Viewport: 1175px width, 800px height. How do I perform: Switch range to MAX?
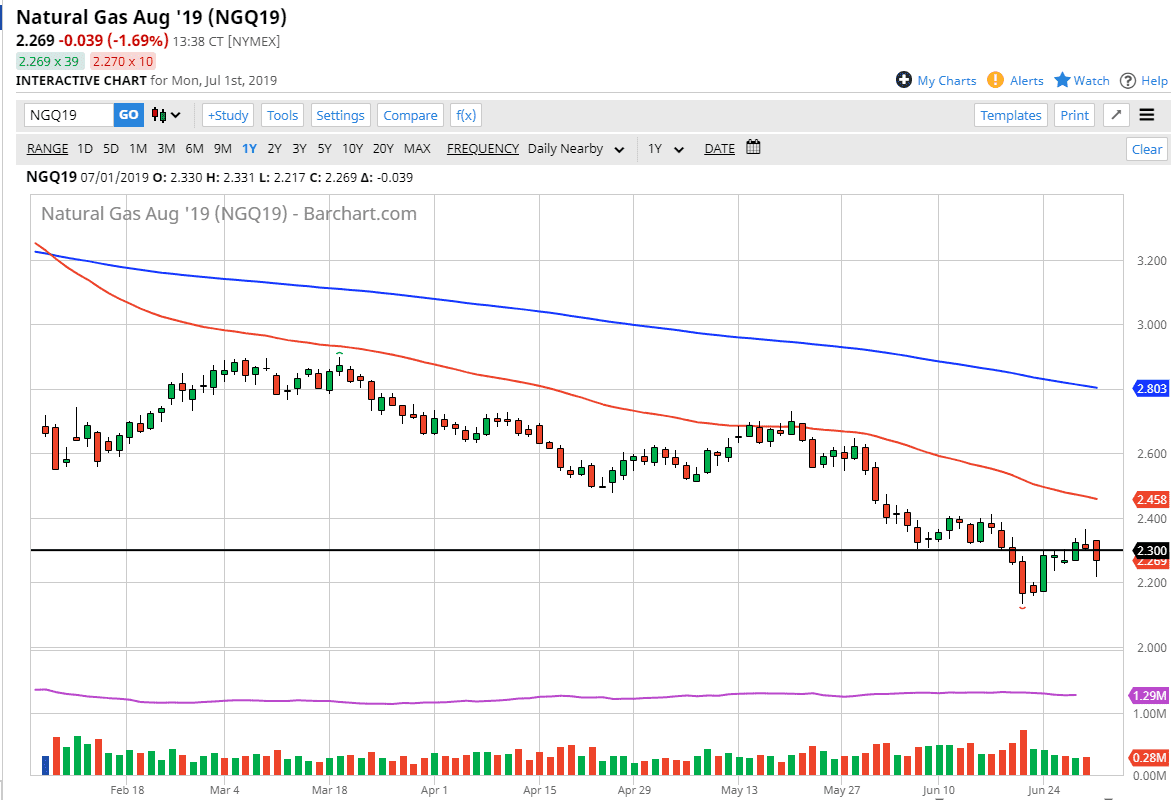pyautogui.click(x=417, y=149)
